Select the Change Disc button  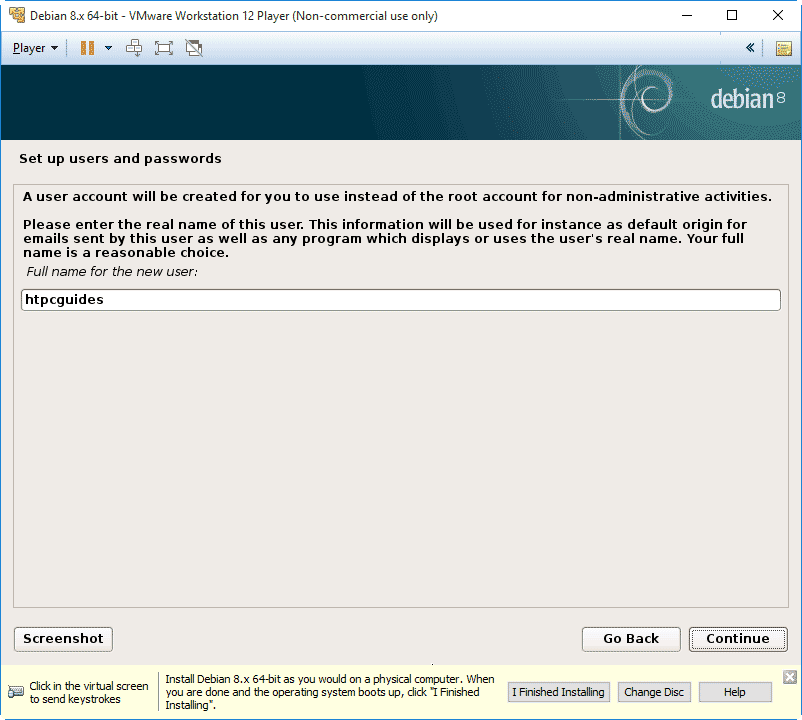(x=654, y=692)
